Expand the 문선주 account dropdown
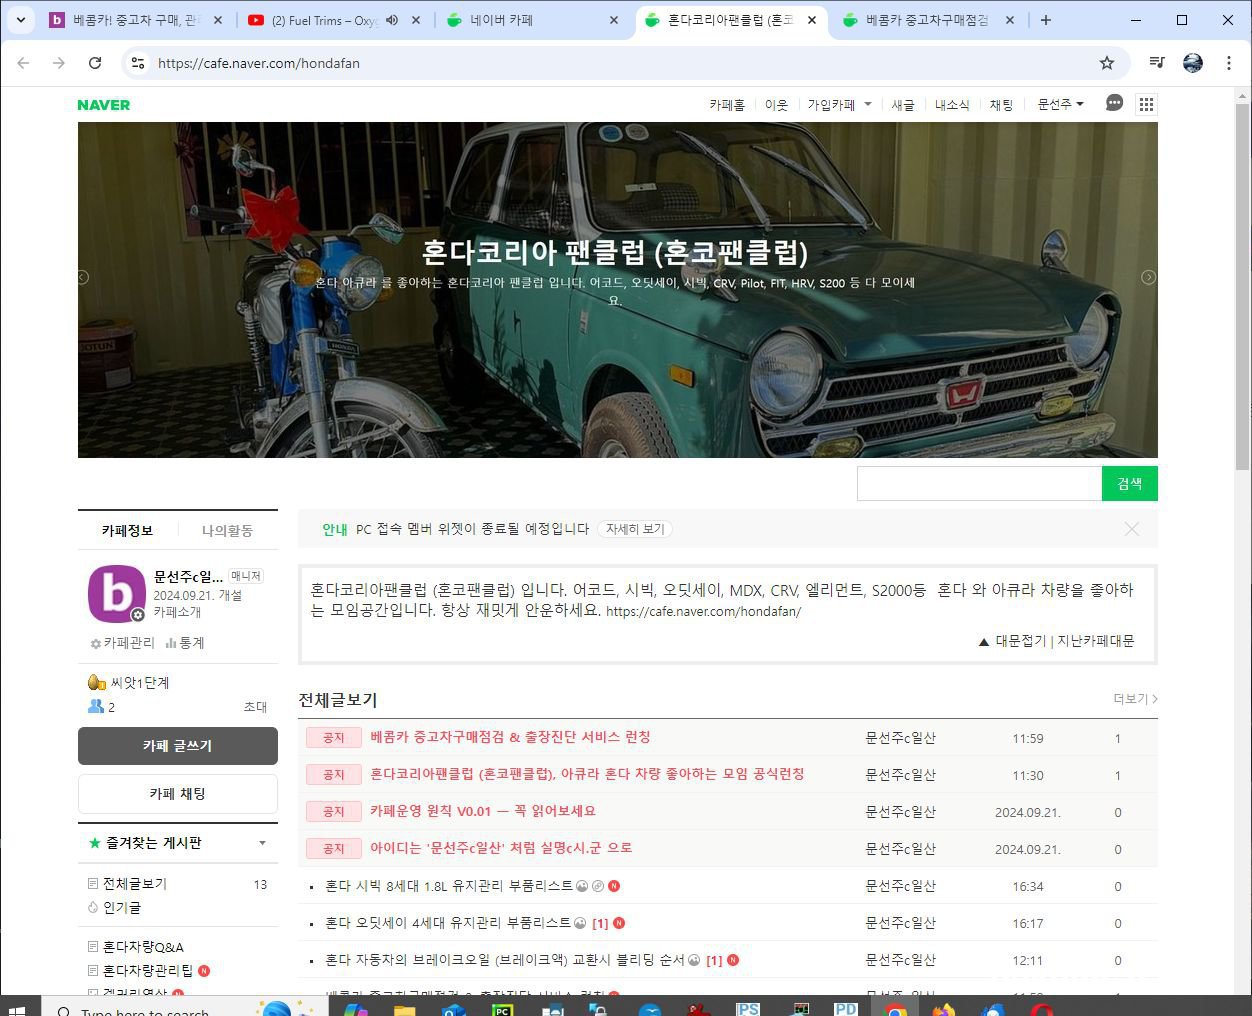Viewport: 1252px width, 1016px height. coord(1060,104)
